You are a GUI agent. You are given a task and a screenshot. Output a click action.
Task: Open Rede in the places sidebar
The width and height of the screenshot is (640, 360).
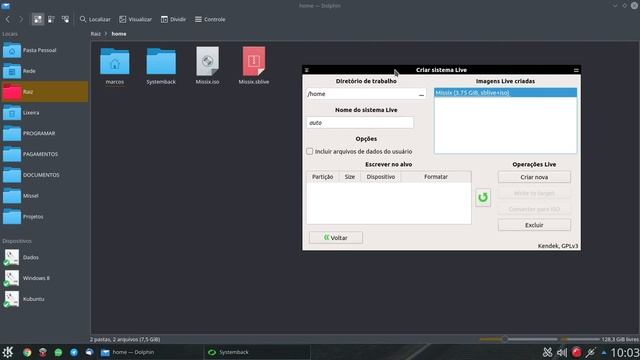[x=44, y=71]
